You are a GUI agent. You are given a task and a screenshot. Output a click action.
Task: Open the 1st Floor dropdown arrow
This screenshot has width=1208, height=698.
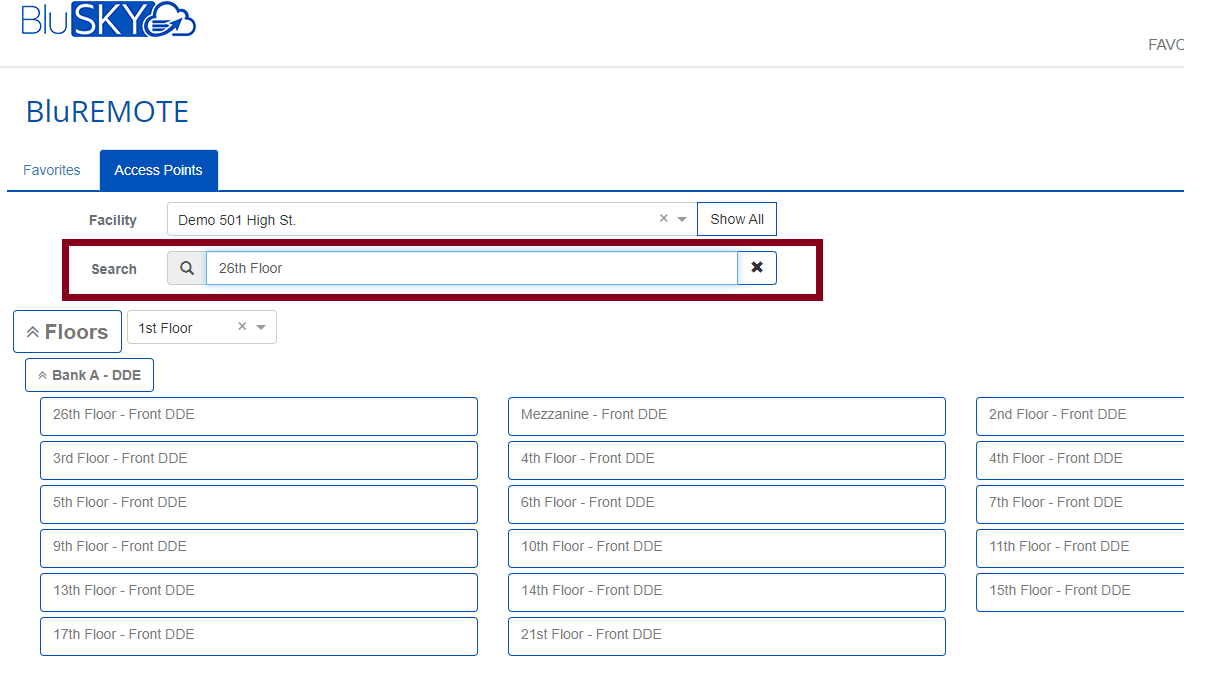261,327
